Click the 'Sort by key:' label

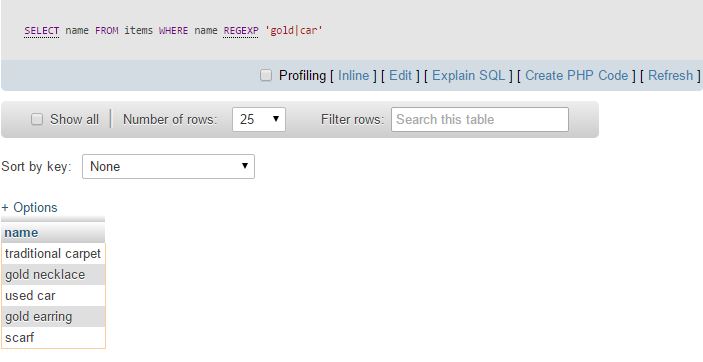36,166
